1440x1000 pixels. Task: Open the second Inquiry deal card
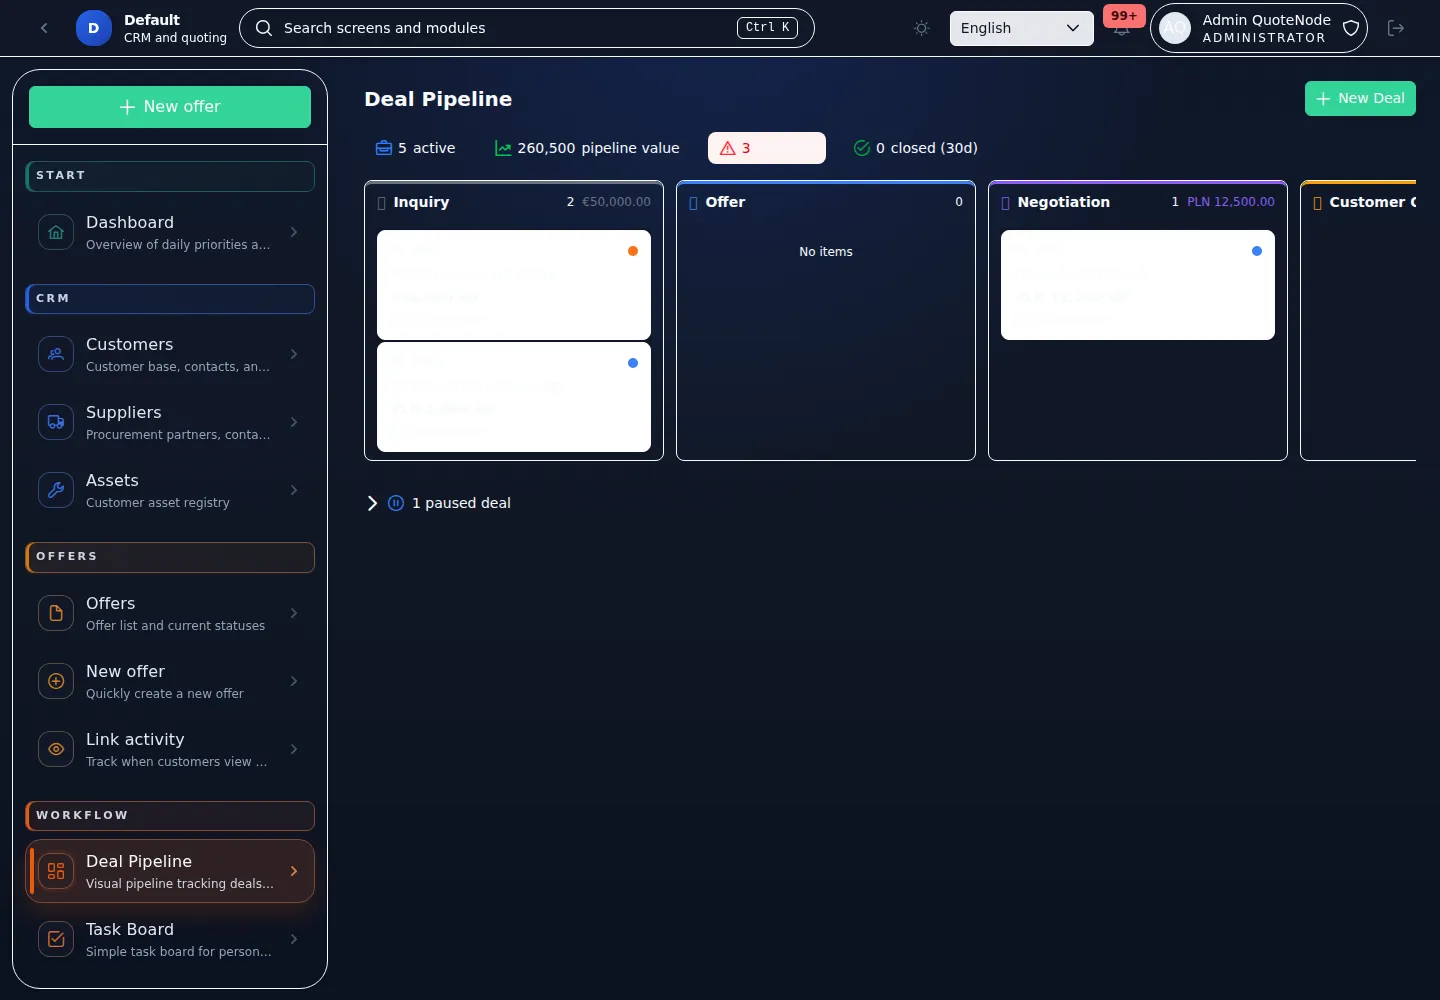tap(514, 397)
